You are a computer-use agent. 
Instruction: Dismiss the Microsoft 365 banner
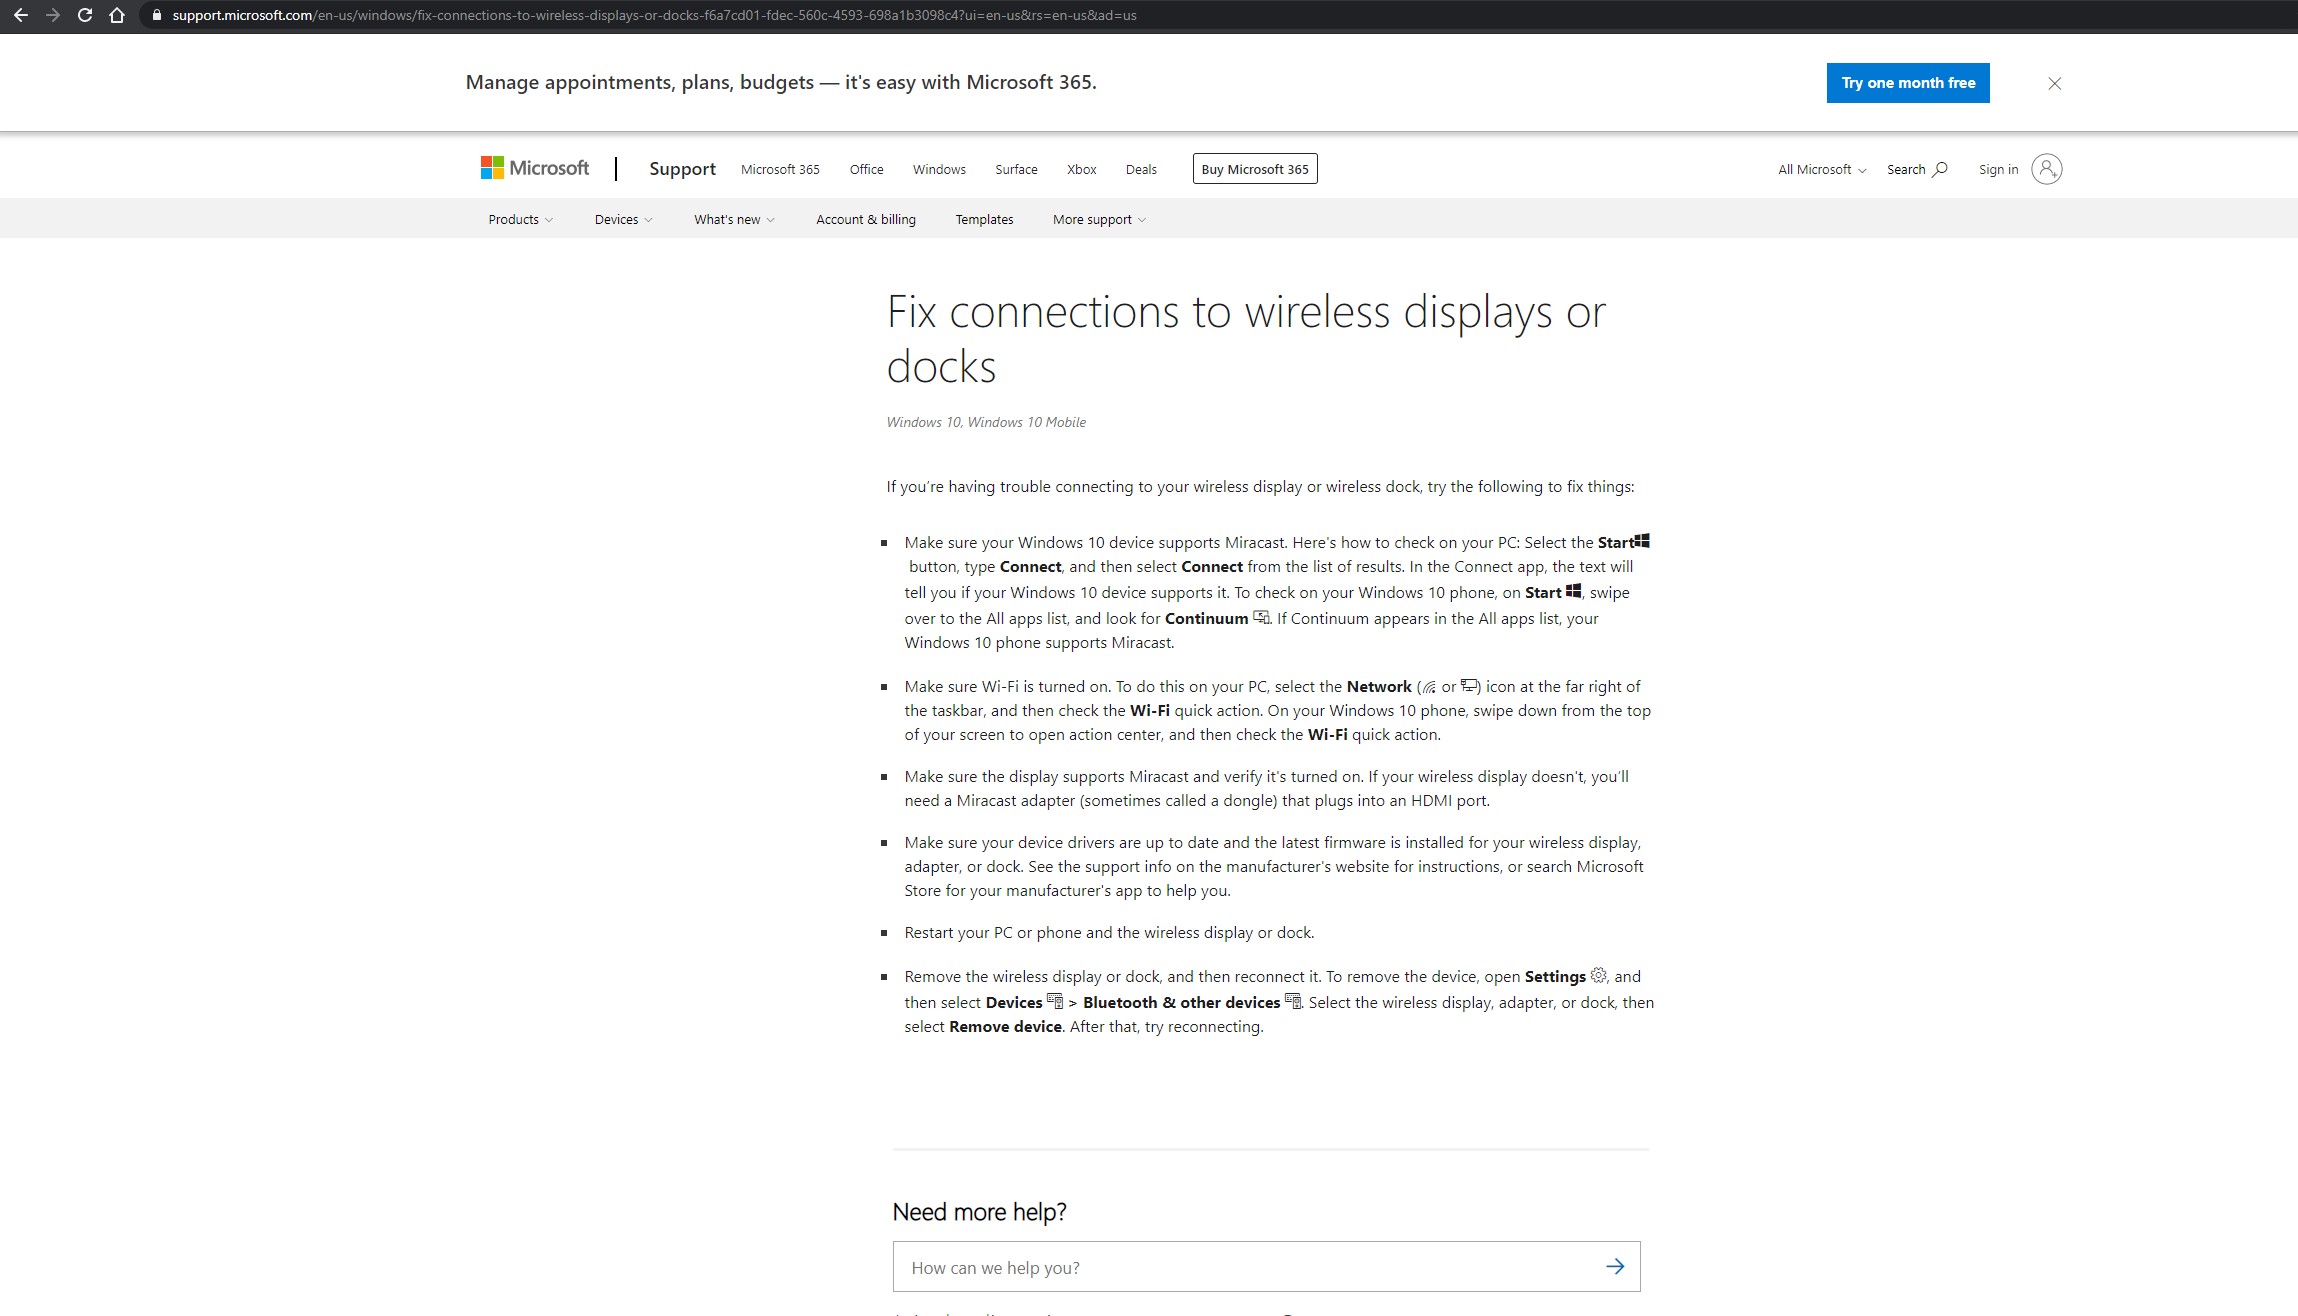pos(2054,83)
